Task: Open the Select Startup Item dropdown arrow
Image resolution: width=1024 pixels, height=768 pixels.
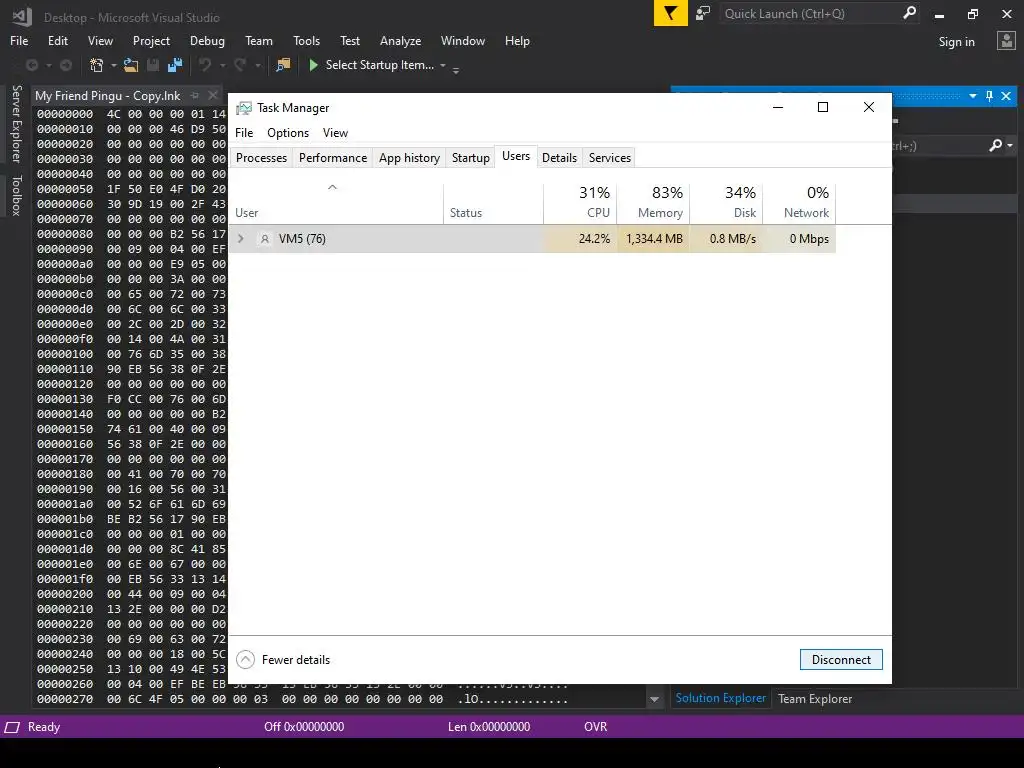Action: [443, 65]
